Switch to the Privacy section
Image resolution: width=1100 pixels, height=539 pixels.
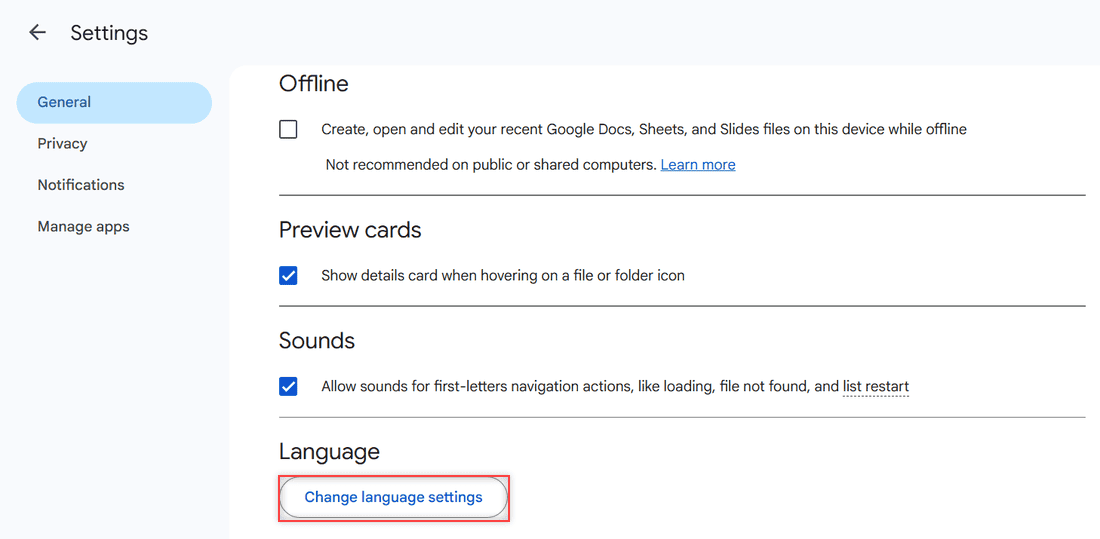coord(62,144)
